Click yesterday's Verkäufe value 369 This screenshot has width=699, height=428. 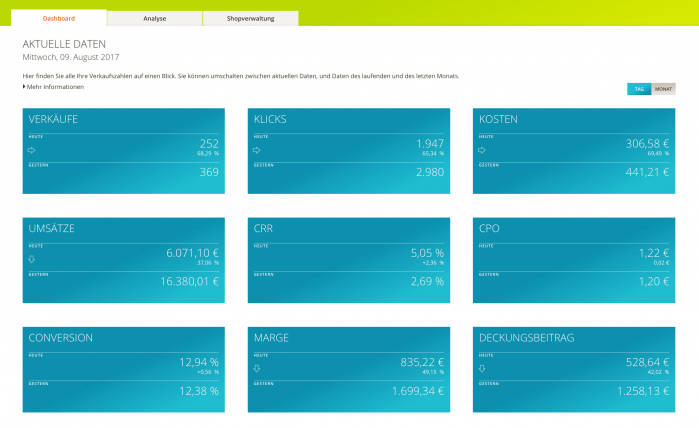tap(209, 172)
